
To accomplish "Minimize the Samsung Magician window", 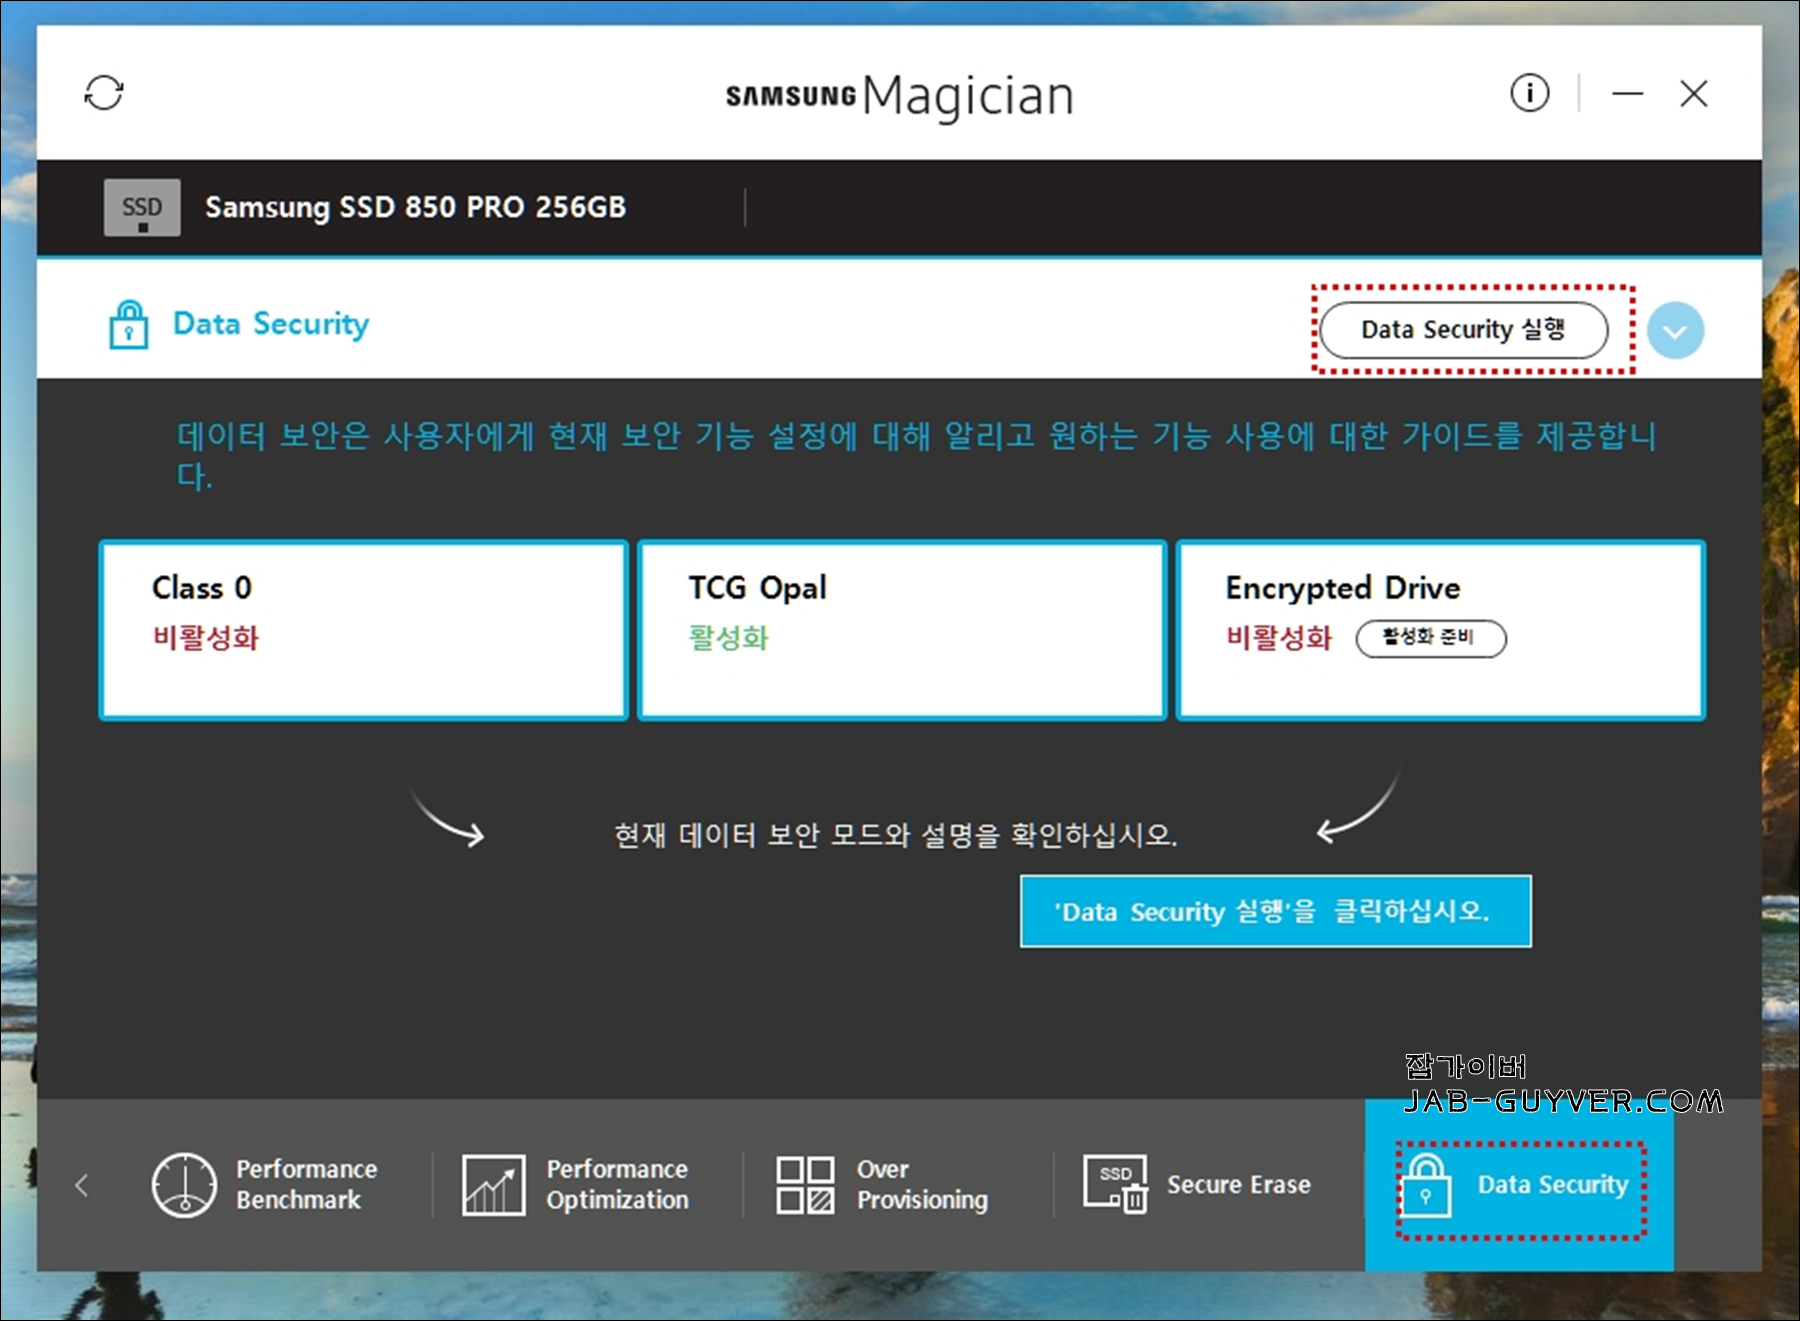I will [1627, 94].
